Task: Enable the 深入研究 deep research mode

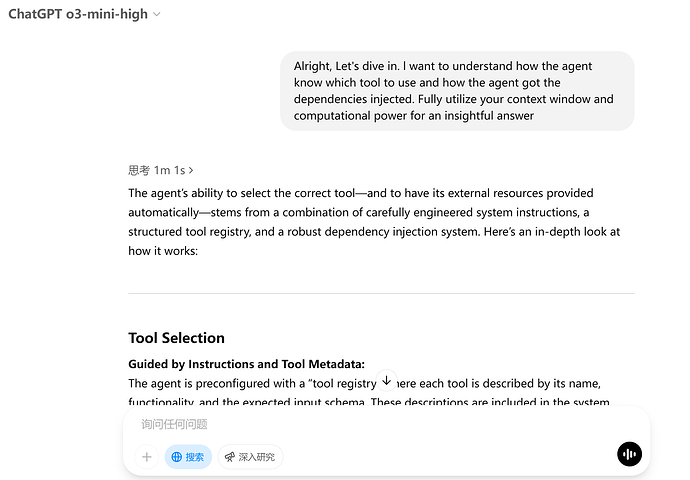Action: tap(250, 457)
